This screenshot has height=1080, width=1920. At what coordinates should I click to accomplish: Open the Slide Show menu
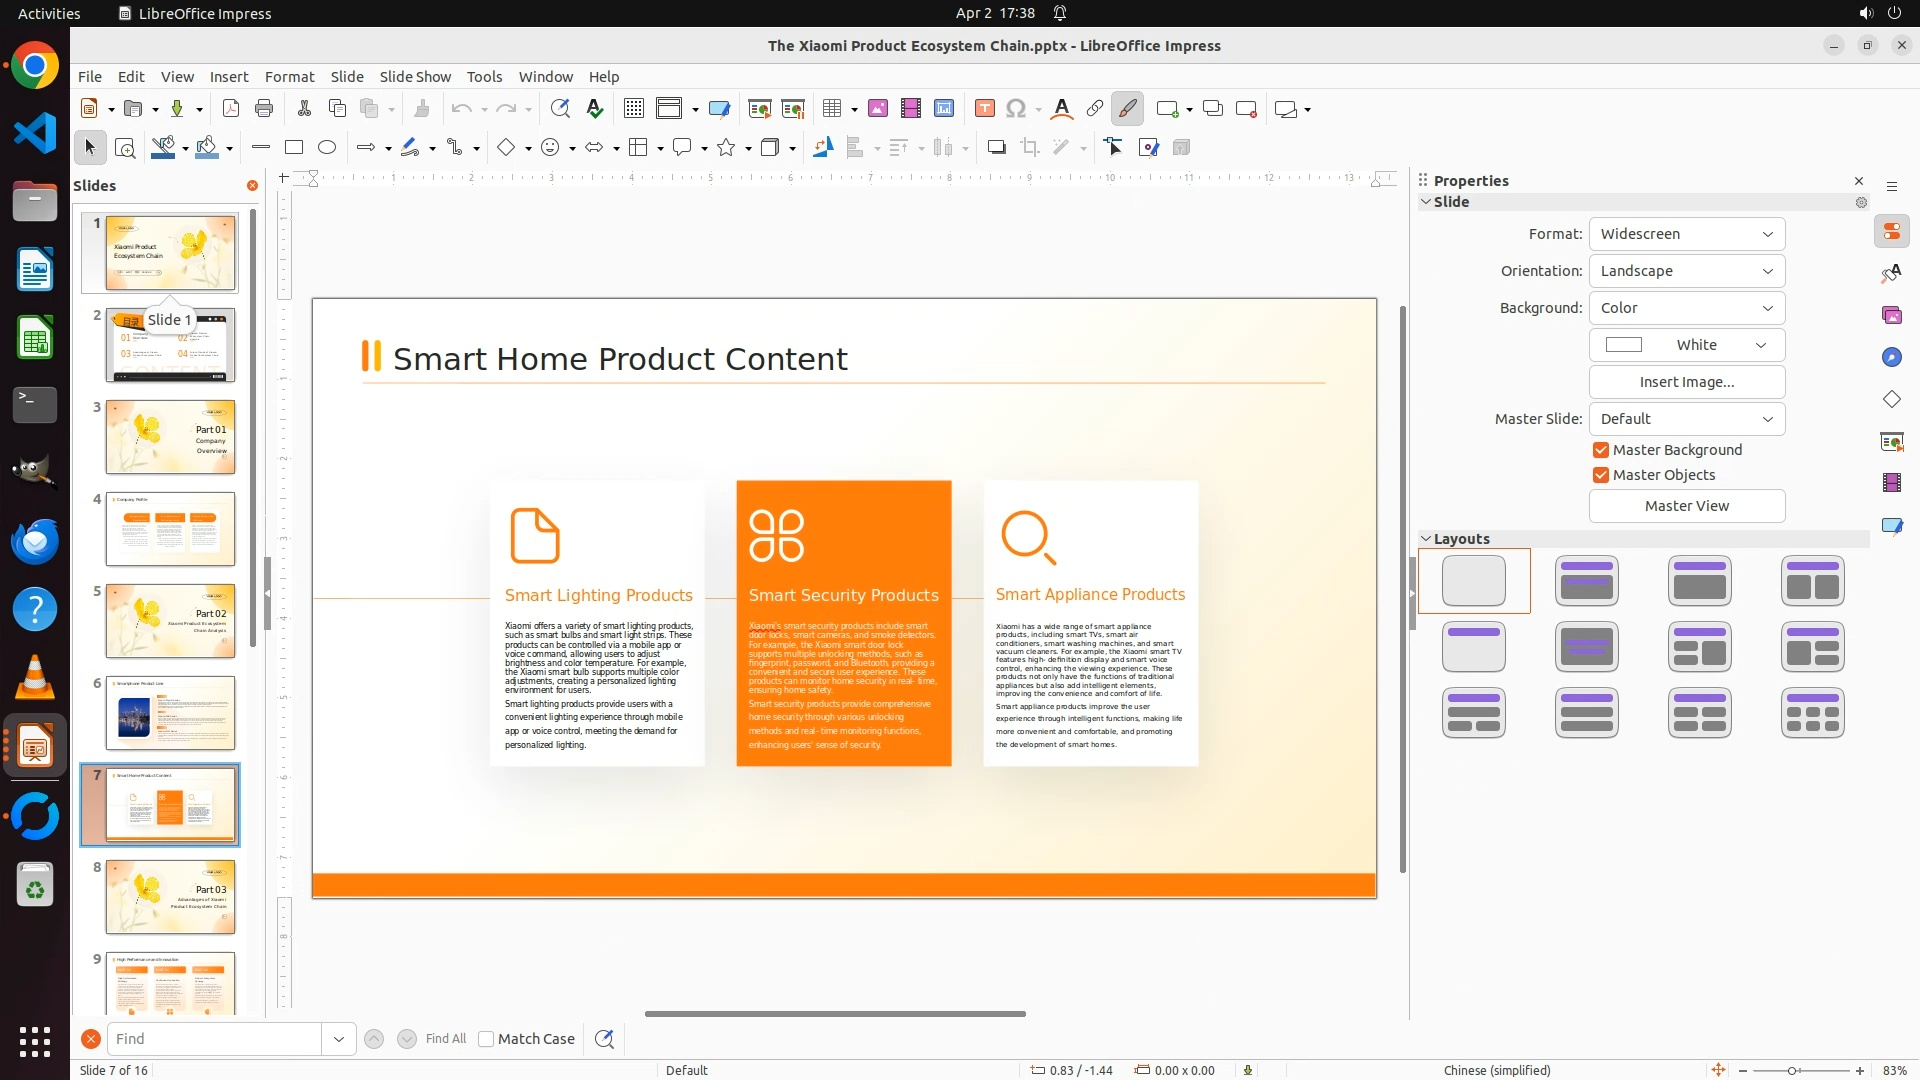tap(415, 77)
